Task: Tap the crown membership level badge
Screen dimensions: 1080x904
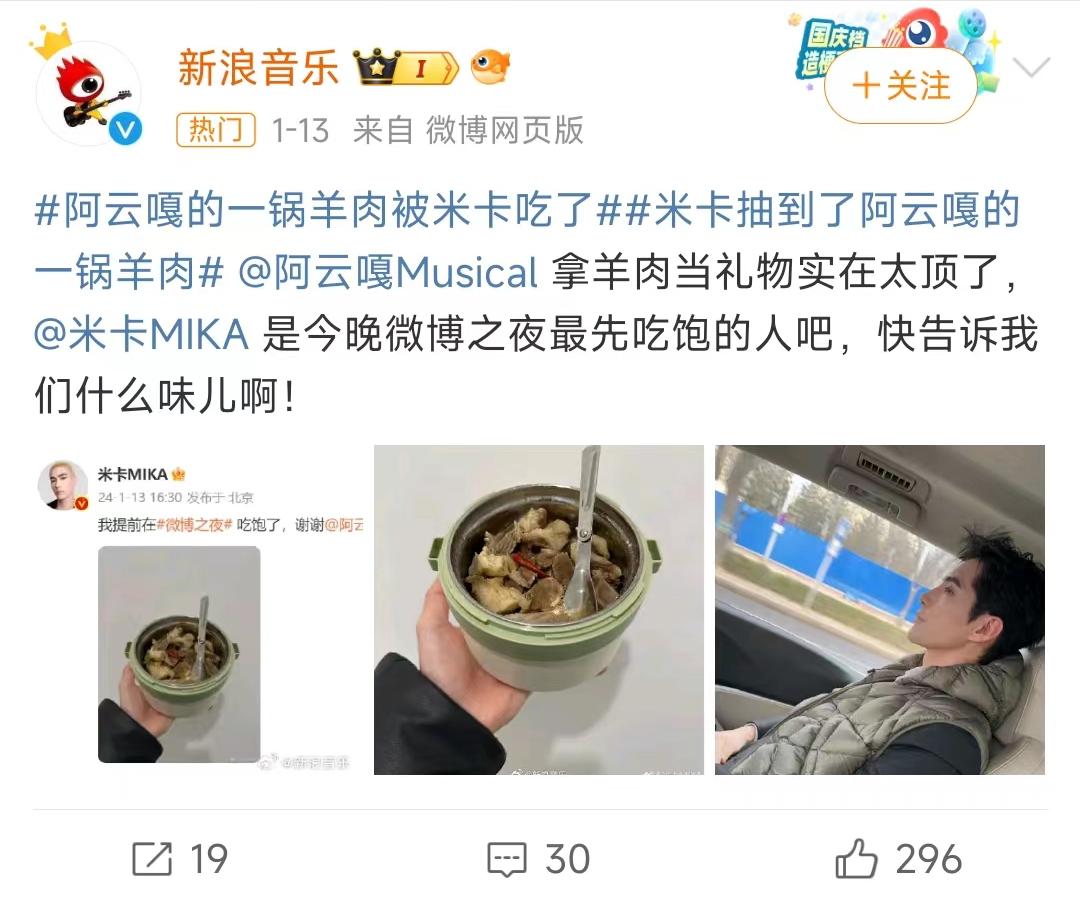Action: point(406,68)
